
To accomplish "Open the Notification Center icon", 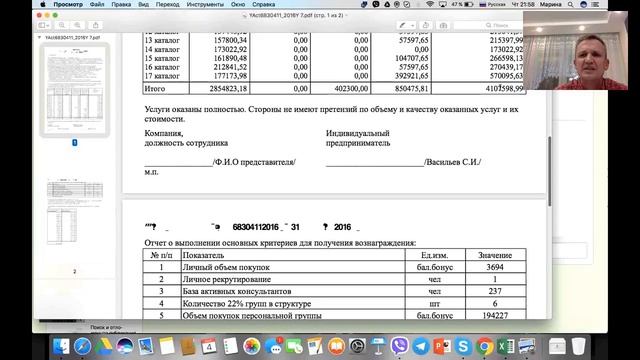I will coord(596,4).
